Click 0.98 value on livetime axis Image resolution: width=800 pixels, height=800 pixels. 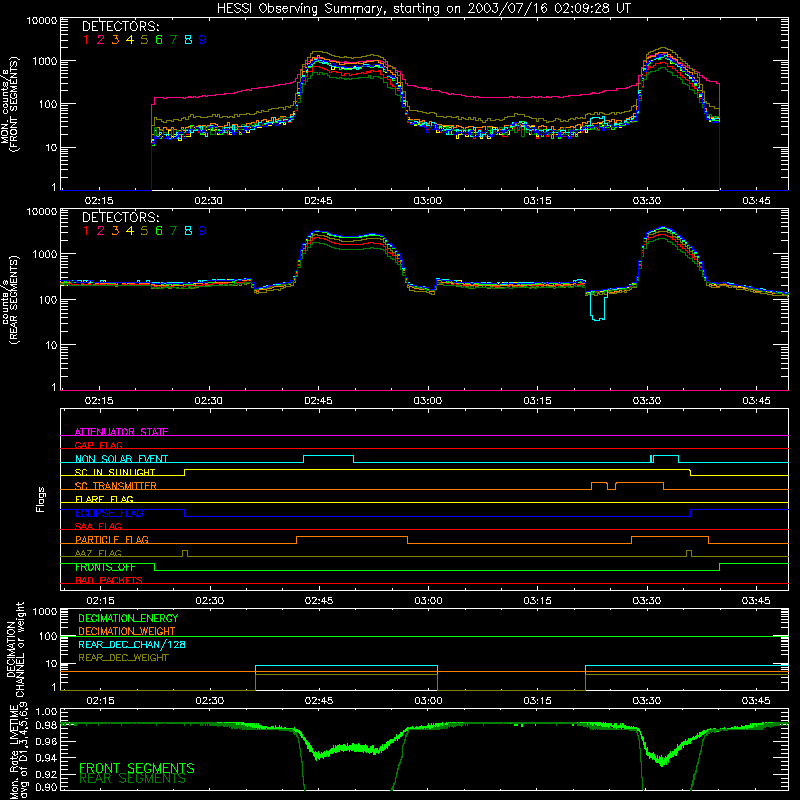click(x=46, y=725)
